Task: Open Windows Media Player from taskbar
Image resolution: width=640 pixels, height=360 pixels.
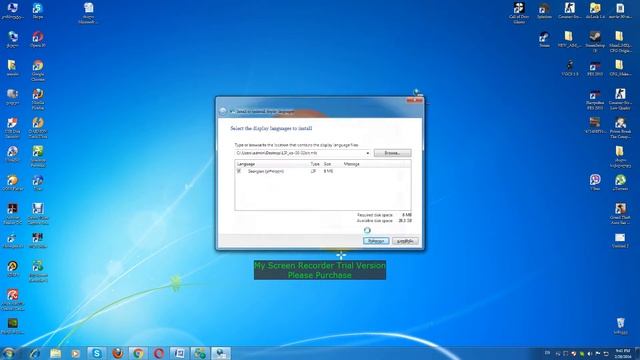Action: click(76, 353)
